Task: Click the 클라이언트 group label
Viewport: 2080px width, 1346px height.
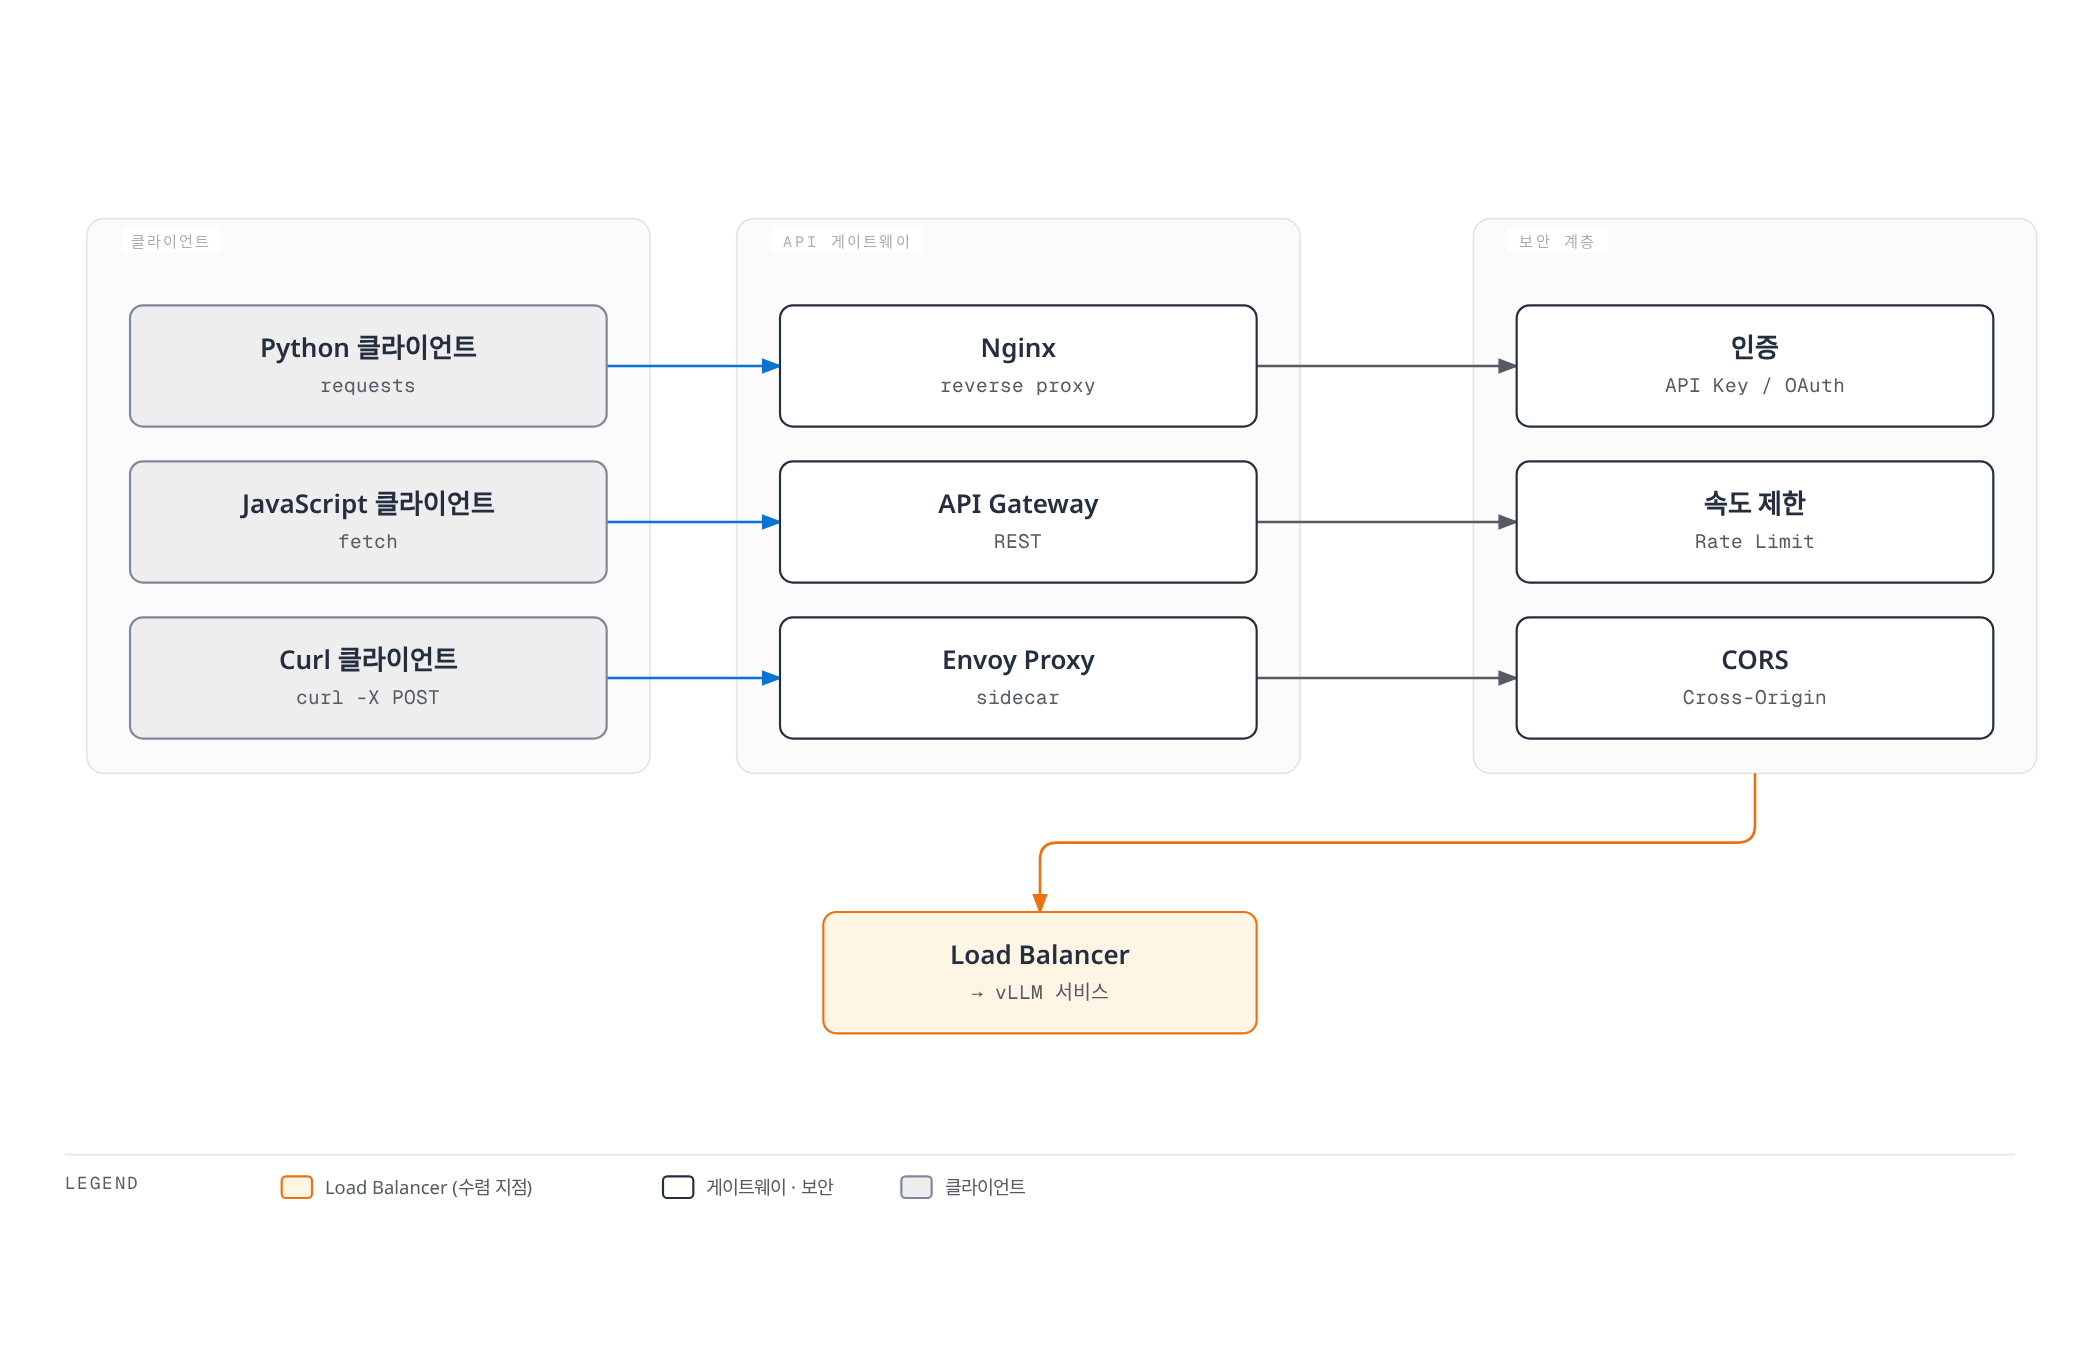Action: [x=170, y=241]
